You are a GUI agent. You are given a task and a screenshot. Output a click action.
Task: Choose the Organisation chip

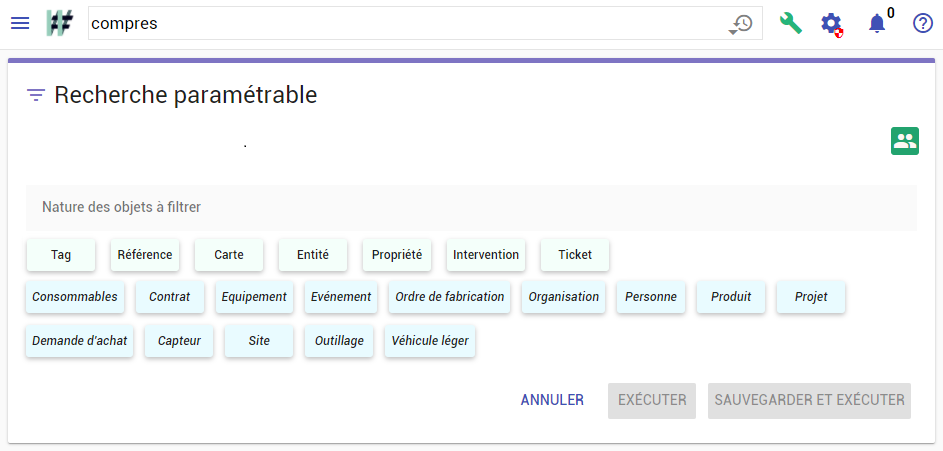pyautogui.click(x=564, y=297)
